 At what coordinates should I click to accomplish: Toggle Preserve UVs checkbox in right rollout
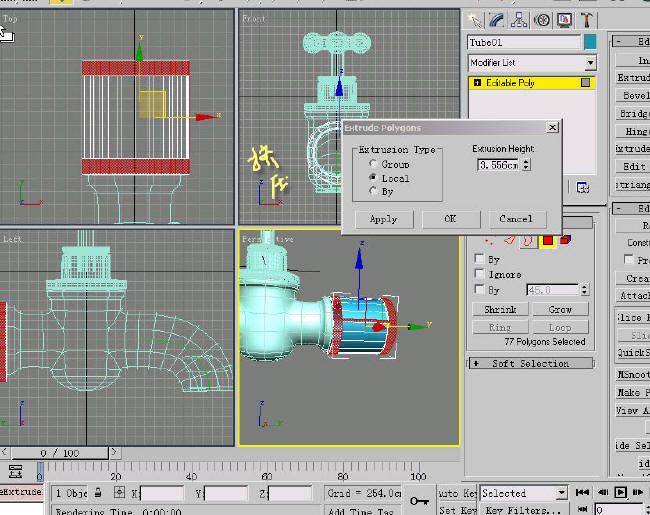628,259
